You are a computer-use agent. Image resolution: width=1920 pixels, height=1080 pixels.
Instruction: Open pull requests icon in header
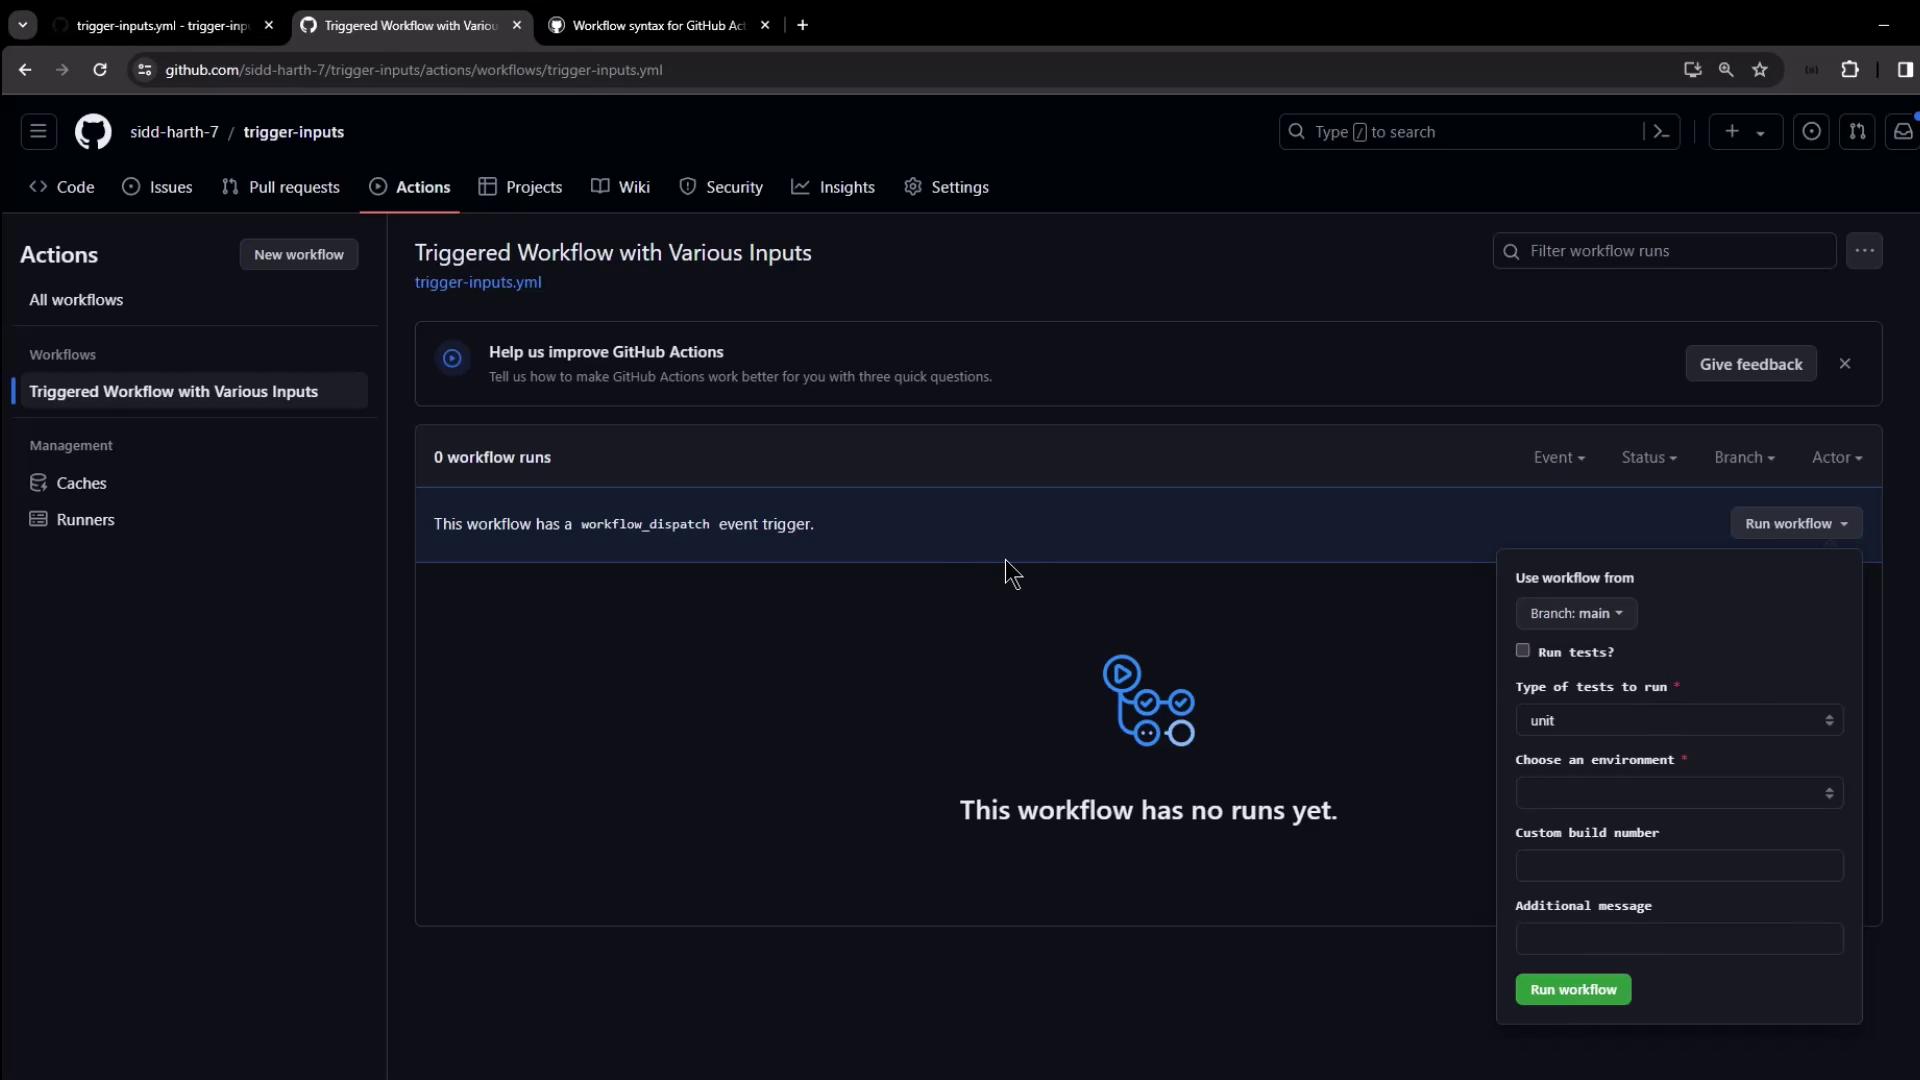point(1857,132)
